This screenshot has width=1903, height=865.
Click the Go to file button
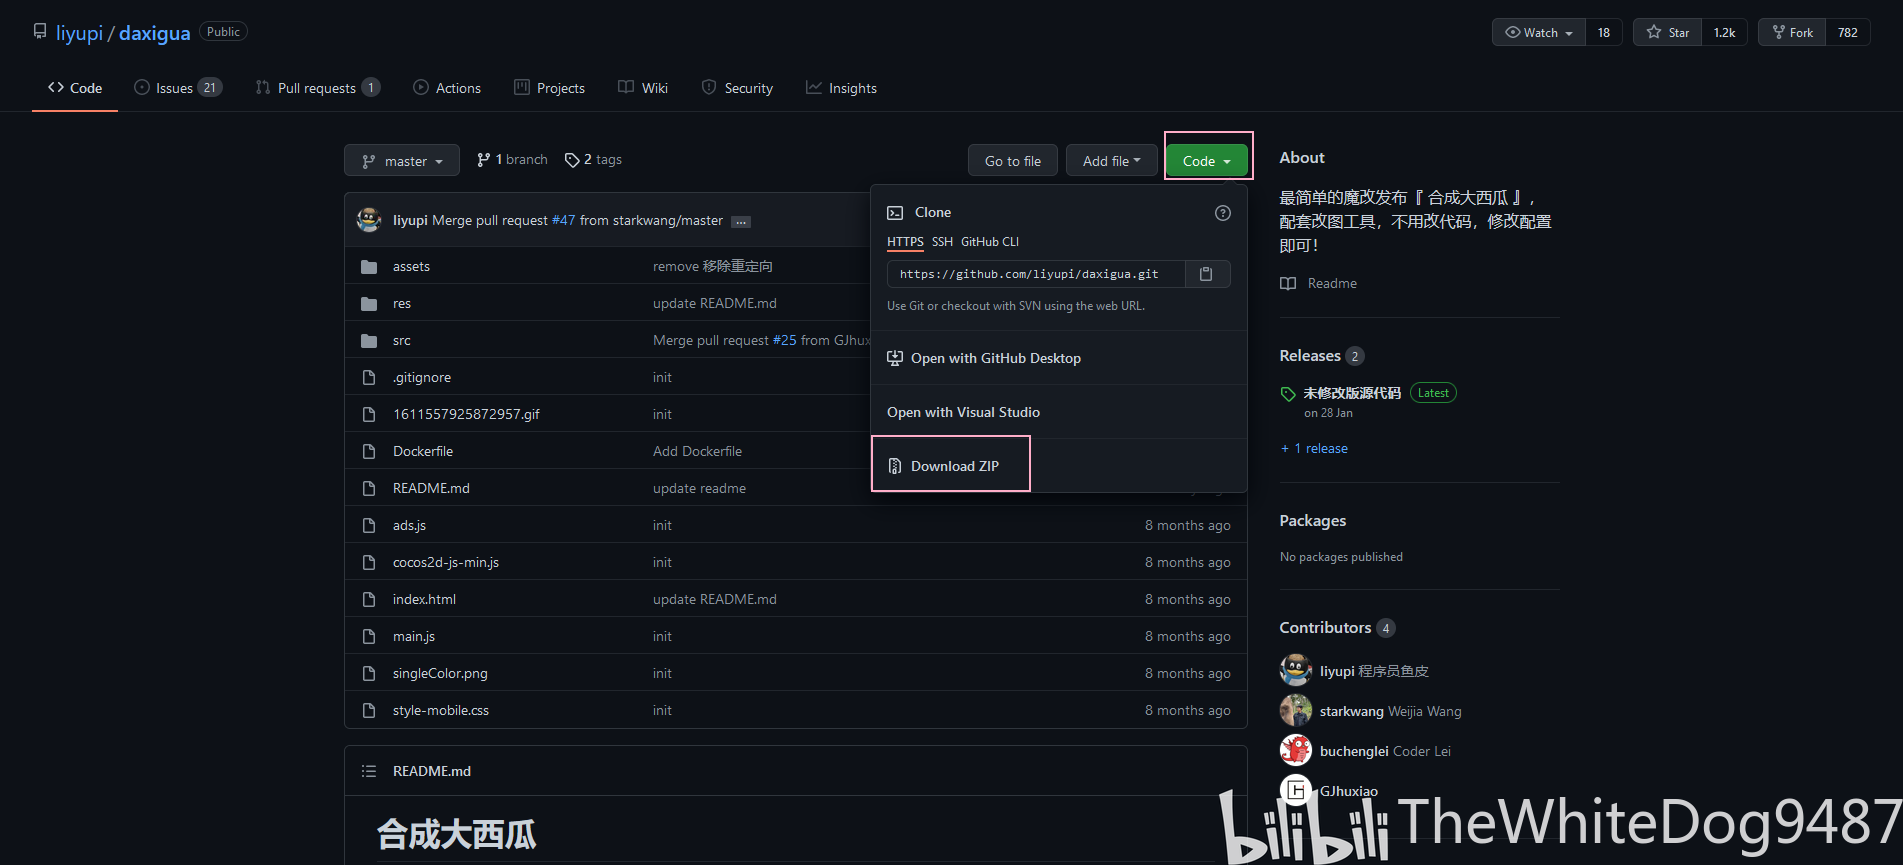click(x=1013, y=160)
